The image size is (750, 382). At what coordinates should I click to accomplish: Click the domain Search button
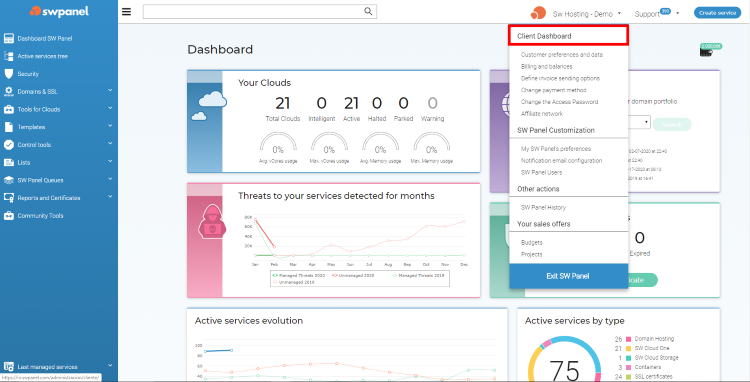[672, 124]
